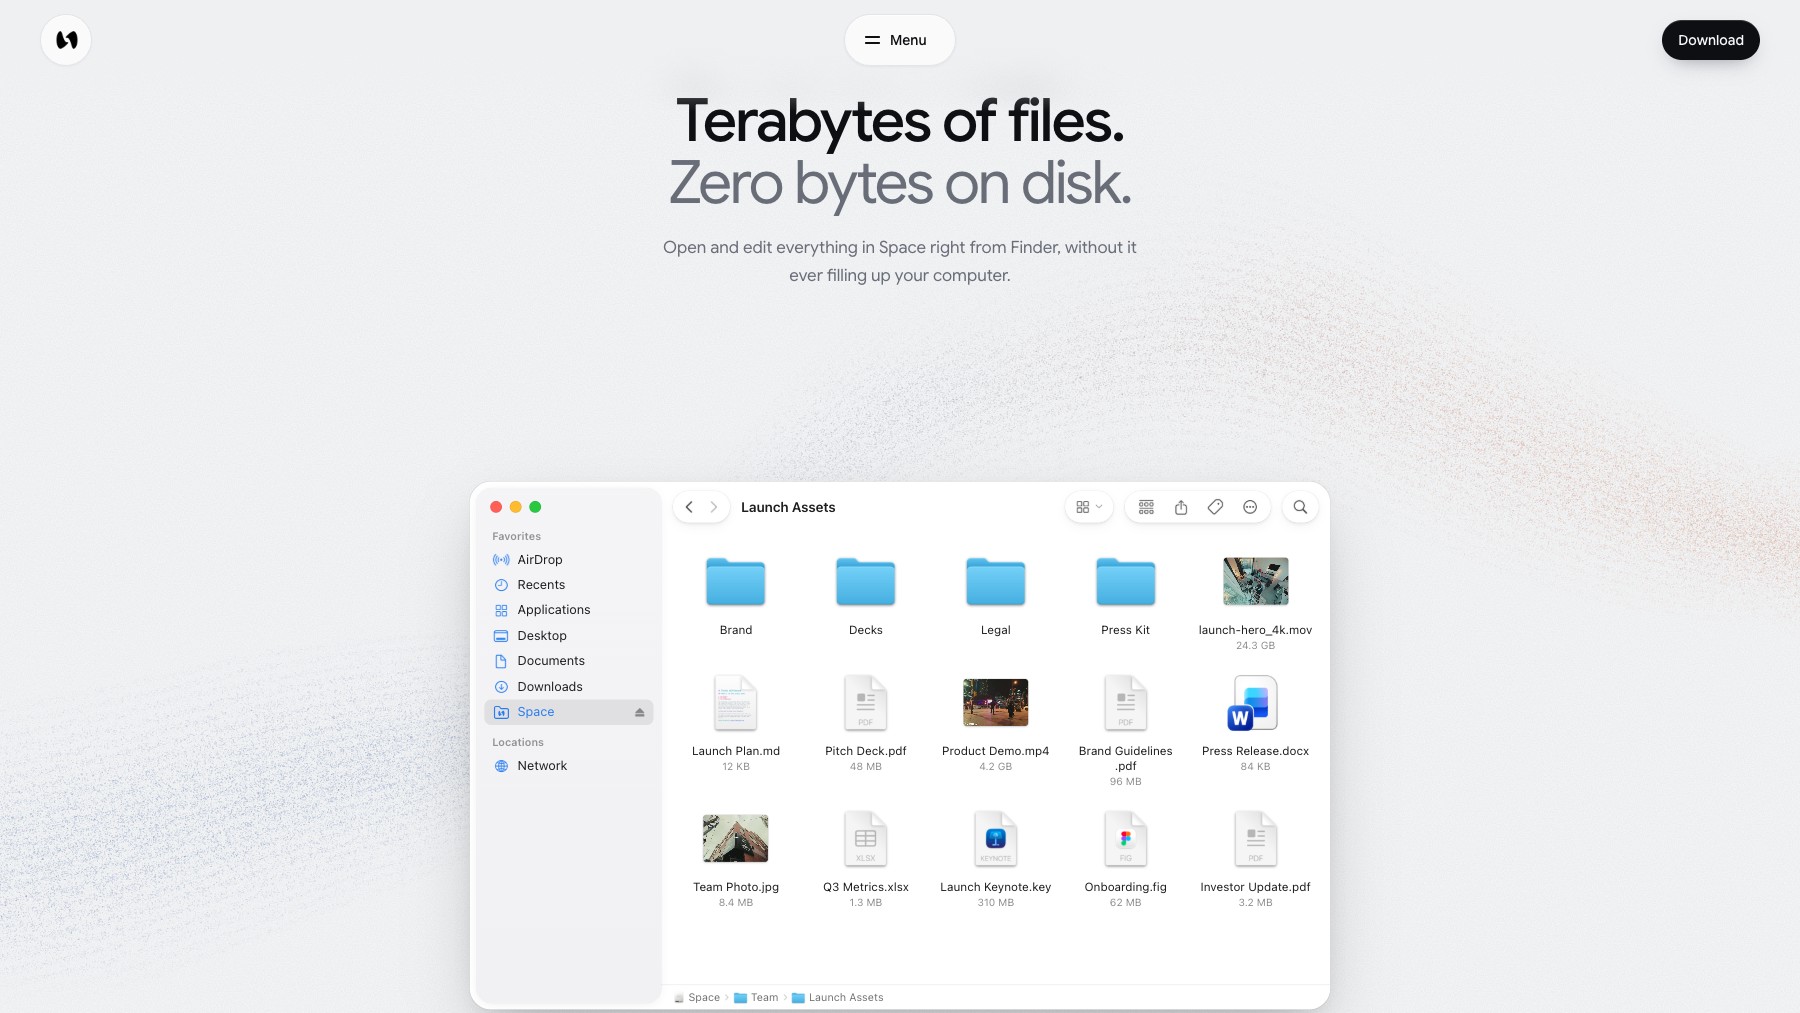The image size is (1800, 1013).
Task: Go back with the Finder back arrow
Action: pyautogui.click(x=689, y=507)
